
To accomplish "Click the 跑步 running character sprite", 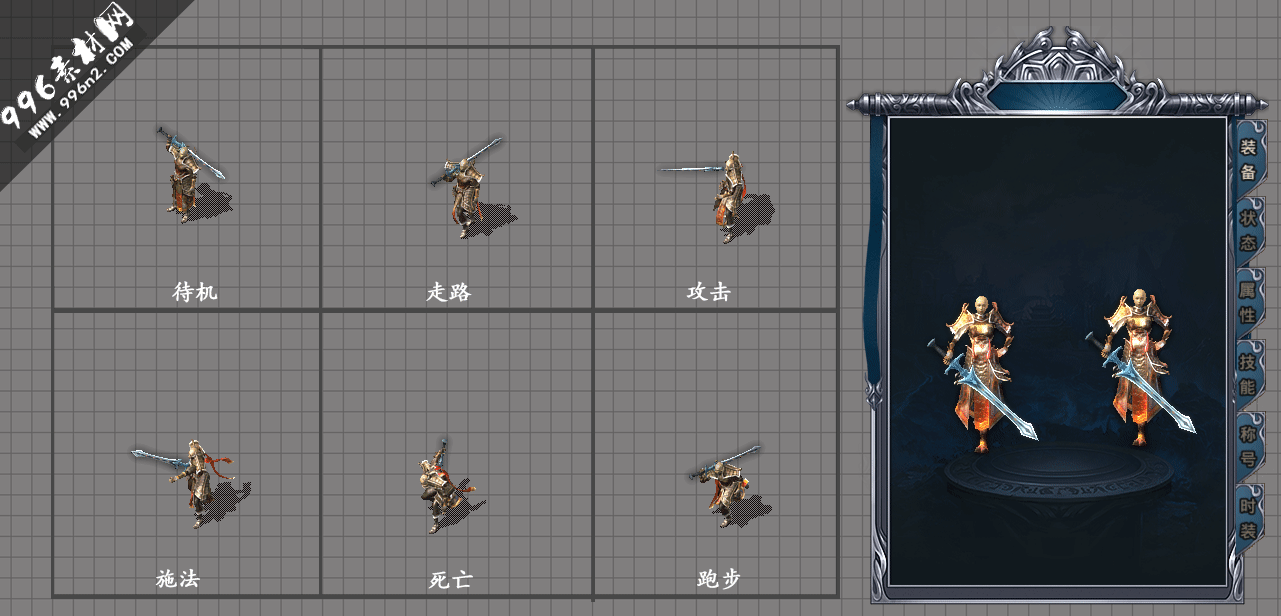I will tap(727, 486).
